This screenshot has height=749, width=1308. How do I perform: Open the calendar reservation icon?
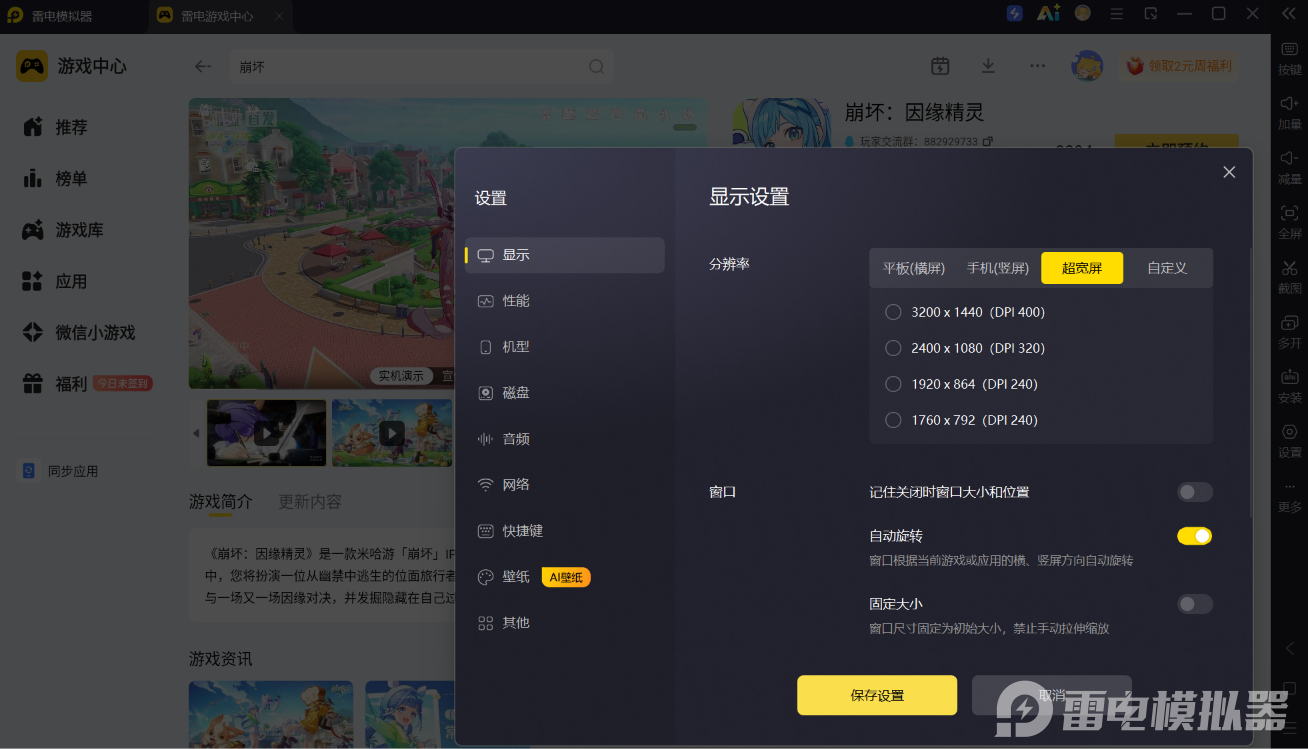pos(940,66)
